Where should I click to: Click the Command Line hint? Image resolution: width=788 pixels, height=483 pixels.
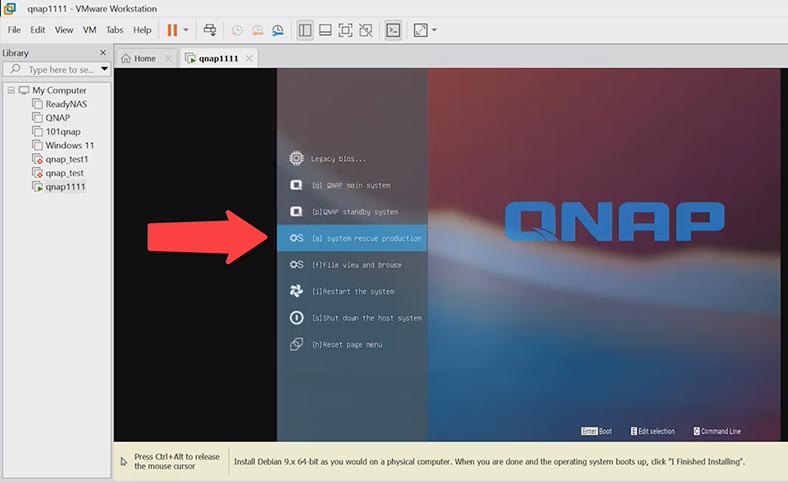(x=717, y=431)
